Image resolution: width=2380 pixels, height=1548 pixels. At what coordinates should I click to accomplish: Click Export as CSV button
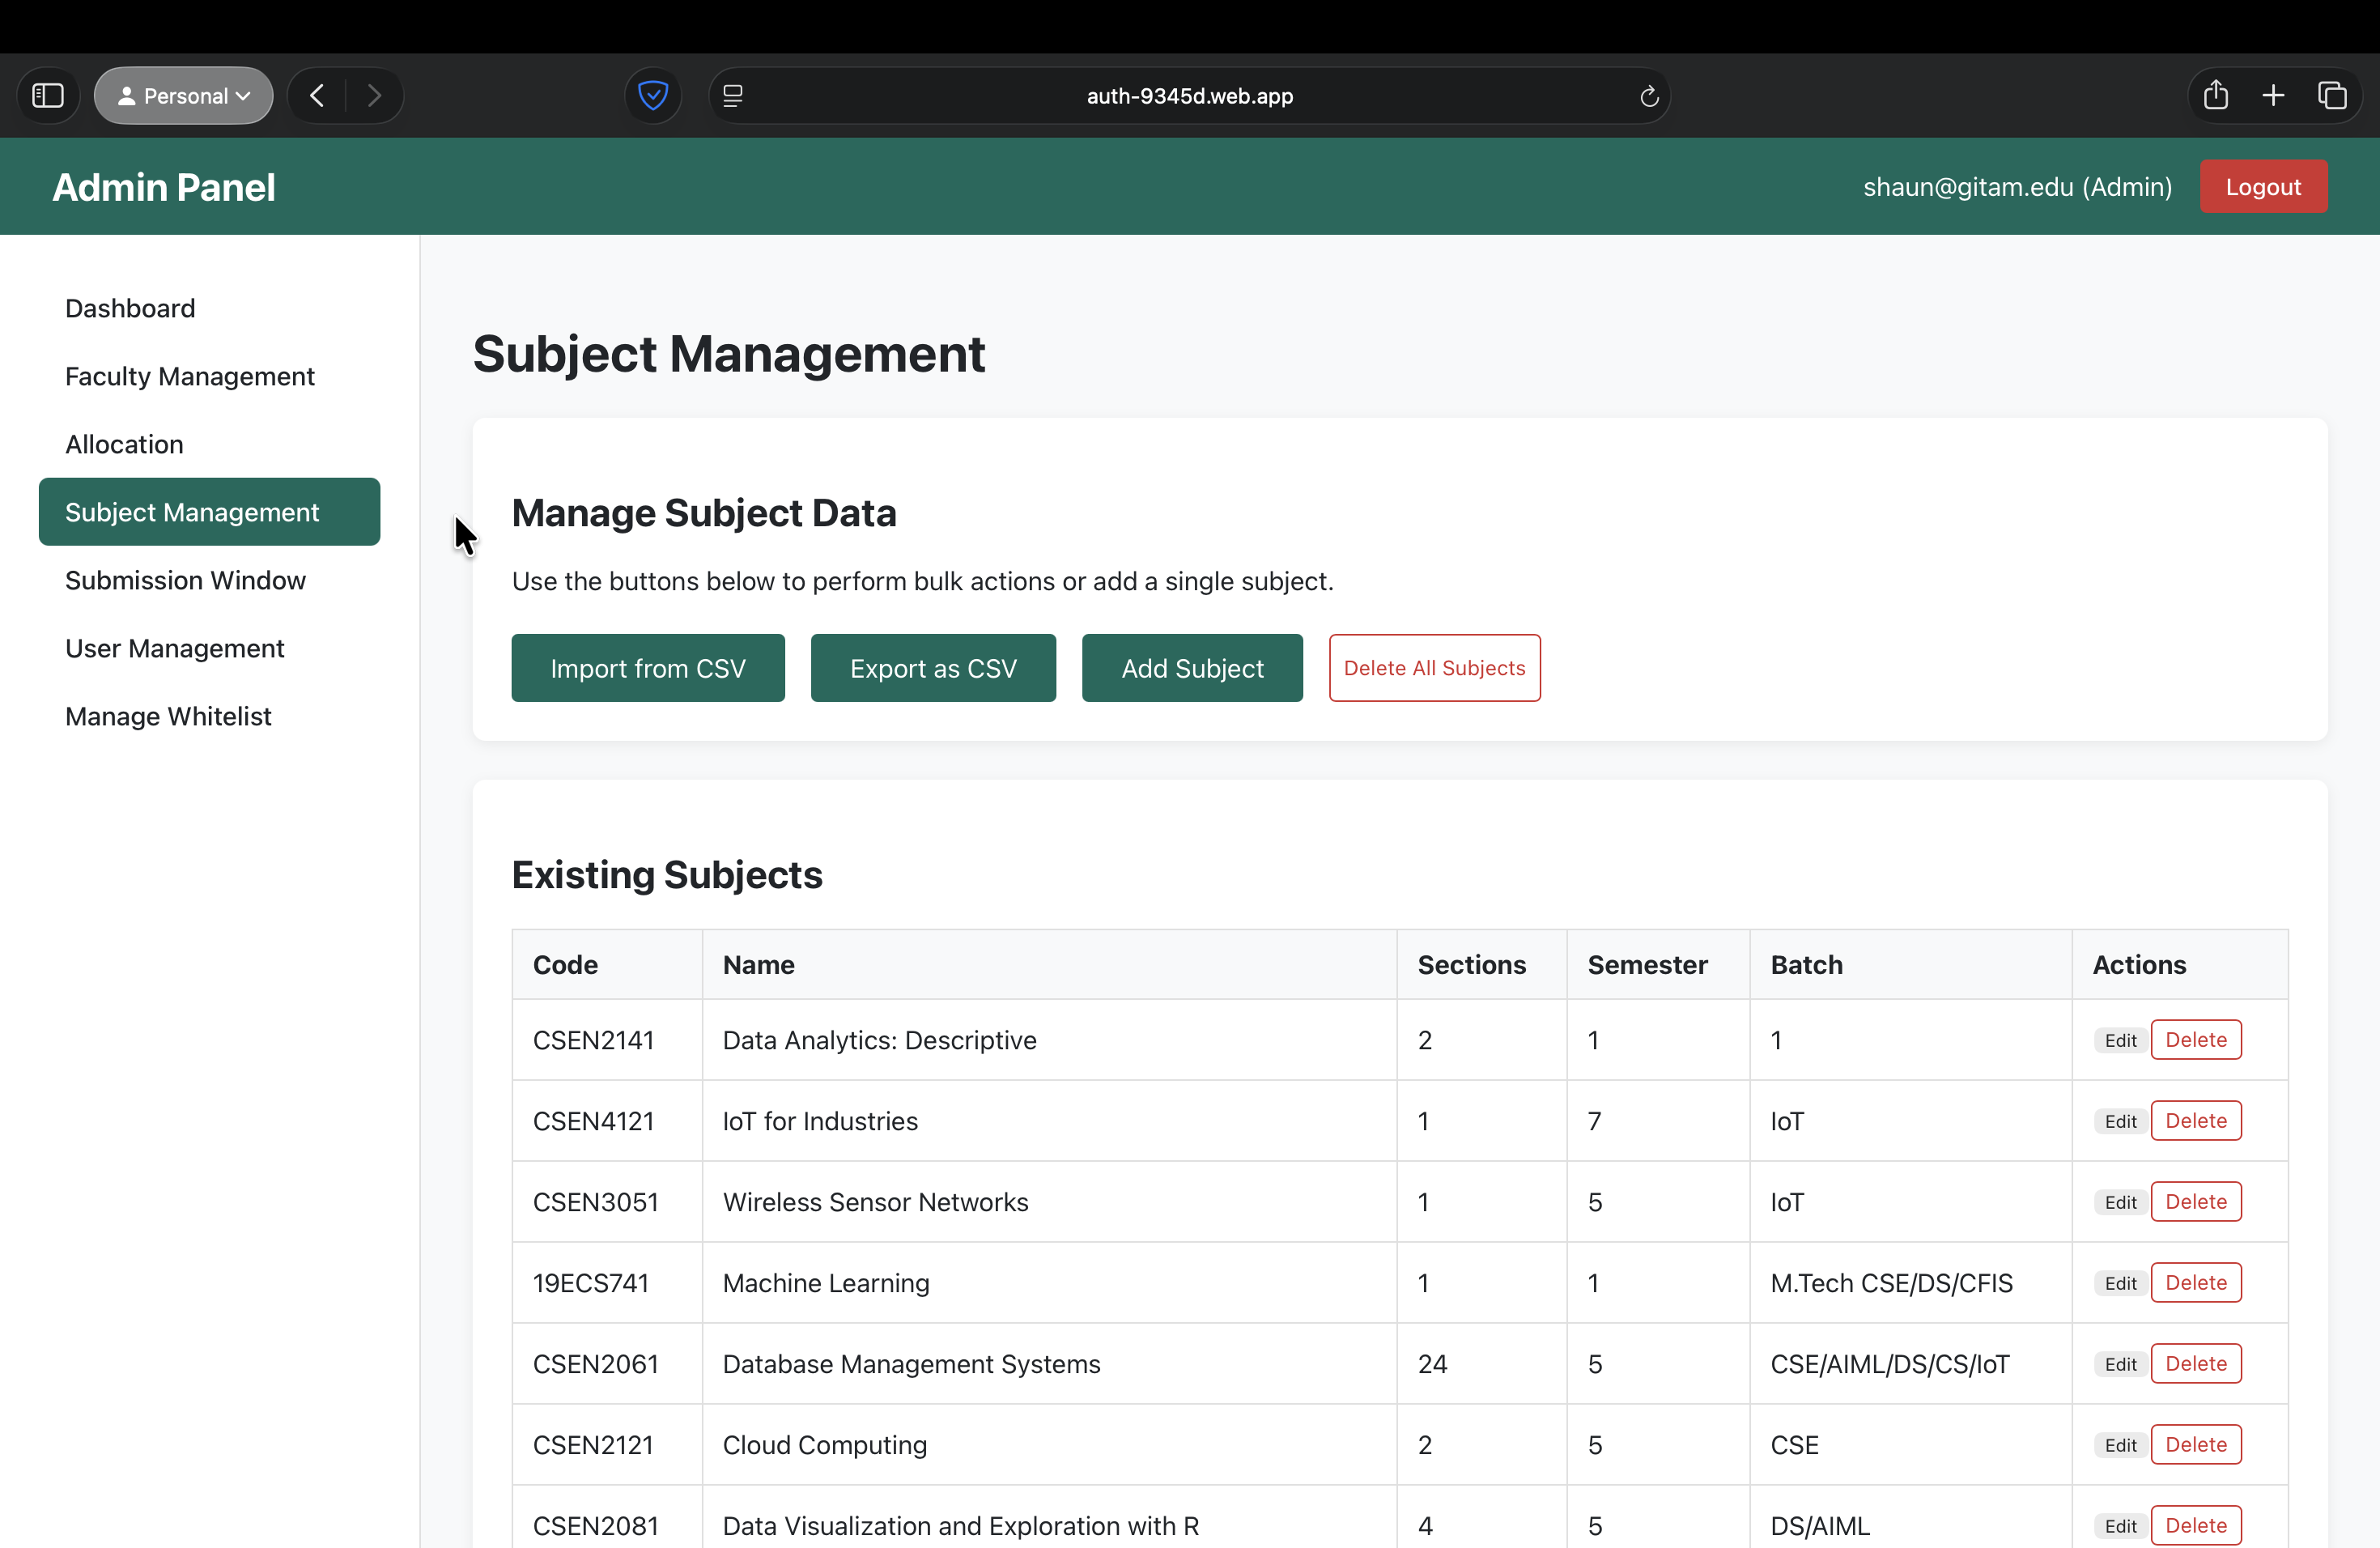point(933,668)
